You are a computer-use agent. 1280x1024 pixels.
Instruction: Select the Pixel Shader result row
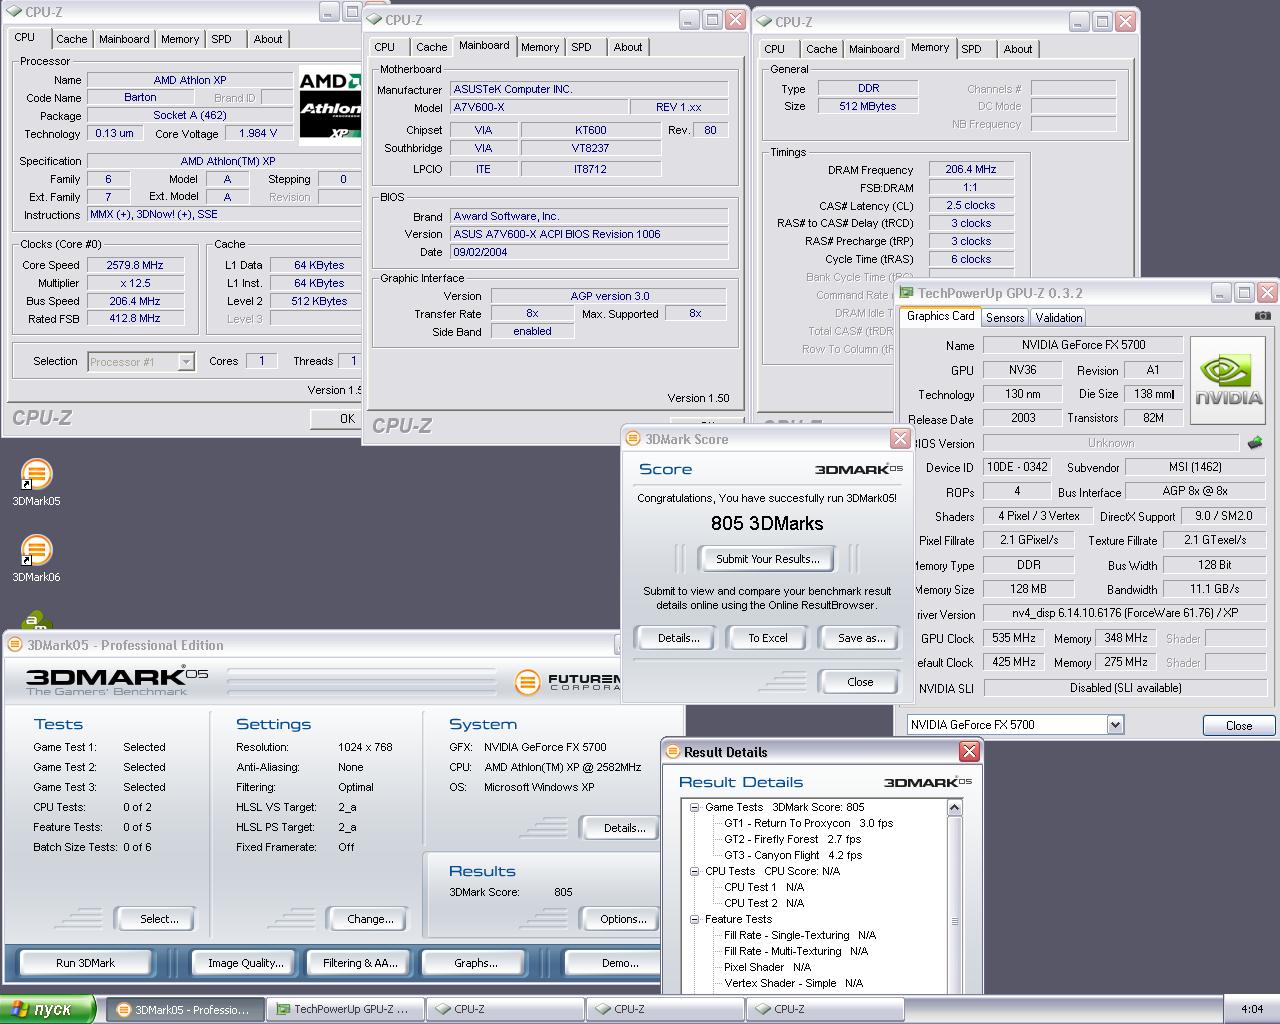pyautogui.click(x=767, y=967)
